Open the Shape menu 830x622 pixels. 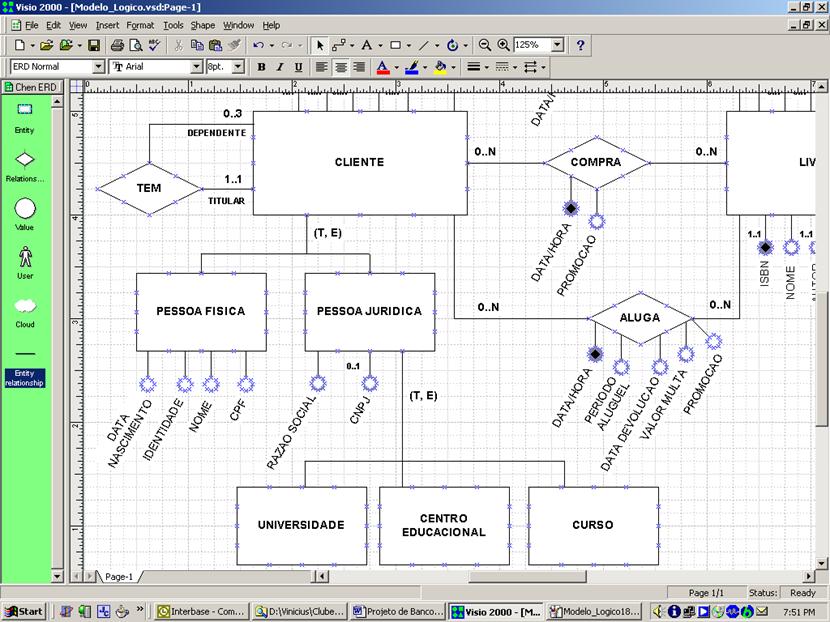click(x=203, y=25)
